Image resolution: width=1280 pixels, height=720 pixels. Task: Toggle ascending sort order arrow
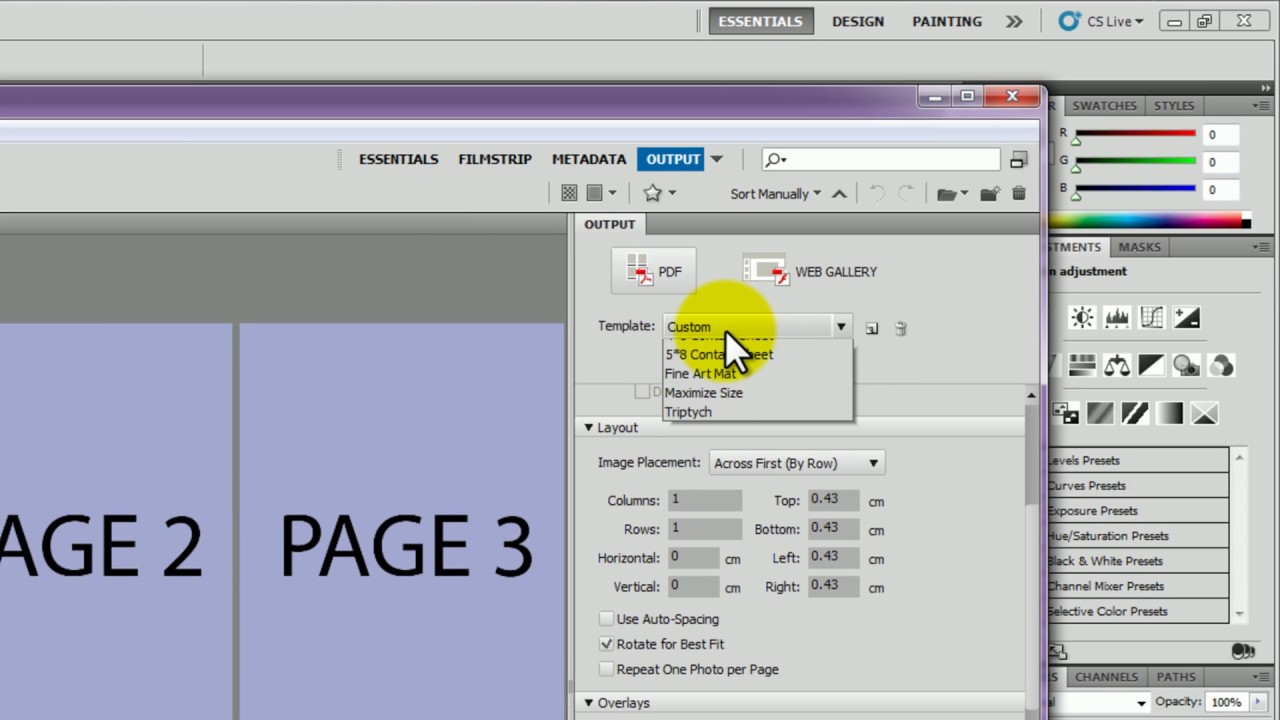click(x=839, y=194)
